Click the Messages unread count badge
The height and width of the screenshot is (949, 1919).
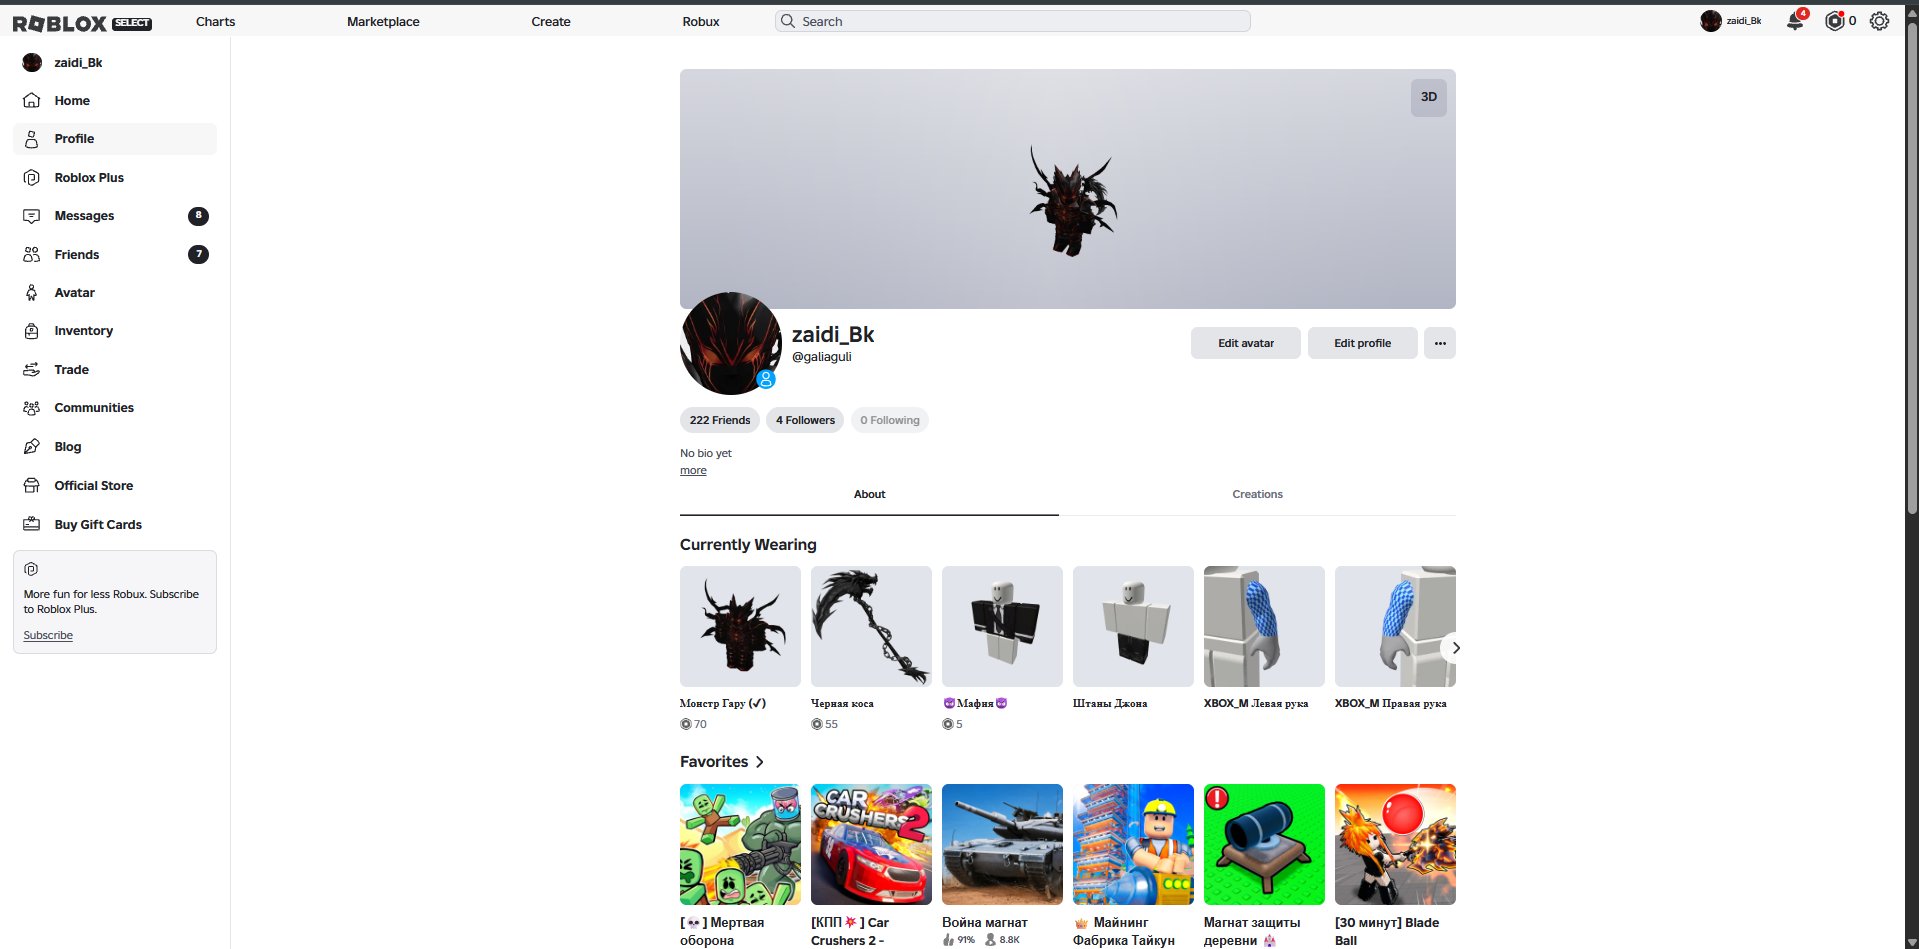(198, 216)
